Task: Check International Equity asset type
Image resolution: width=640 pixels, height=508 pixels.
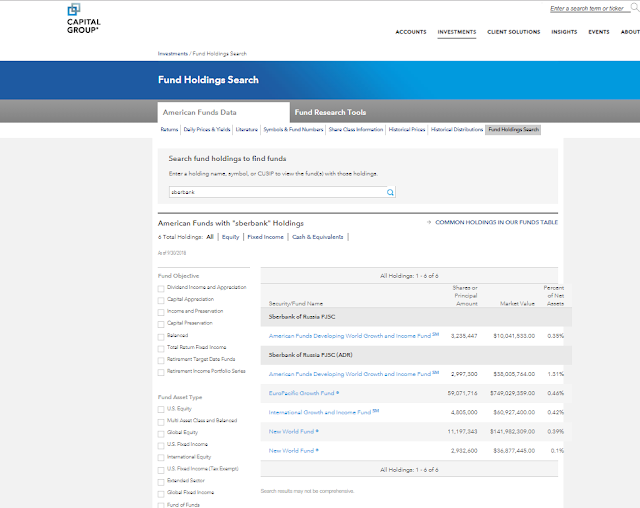Action: click(x=161, y=458)
